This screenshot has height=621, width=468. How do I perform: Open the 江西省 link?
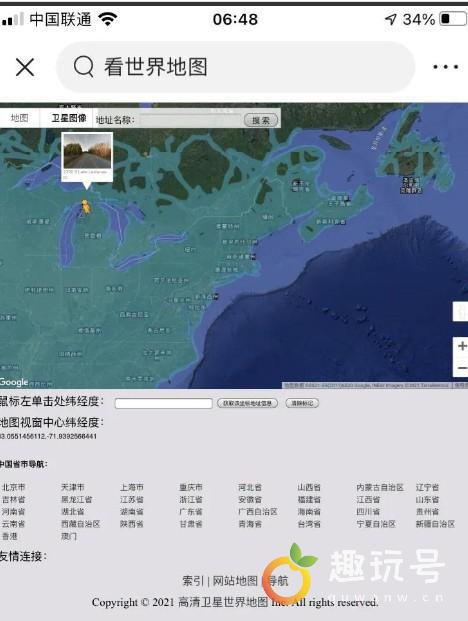[x=368, y=499]
